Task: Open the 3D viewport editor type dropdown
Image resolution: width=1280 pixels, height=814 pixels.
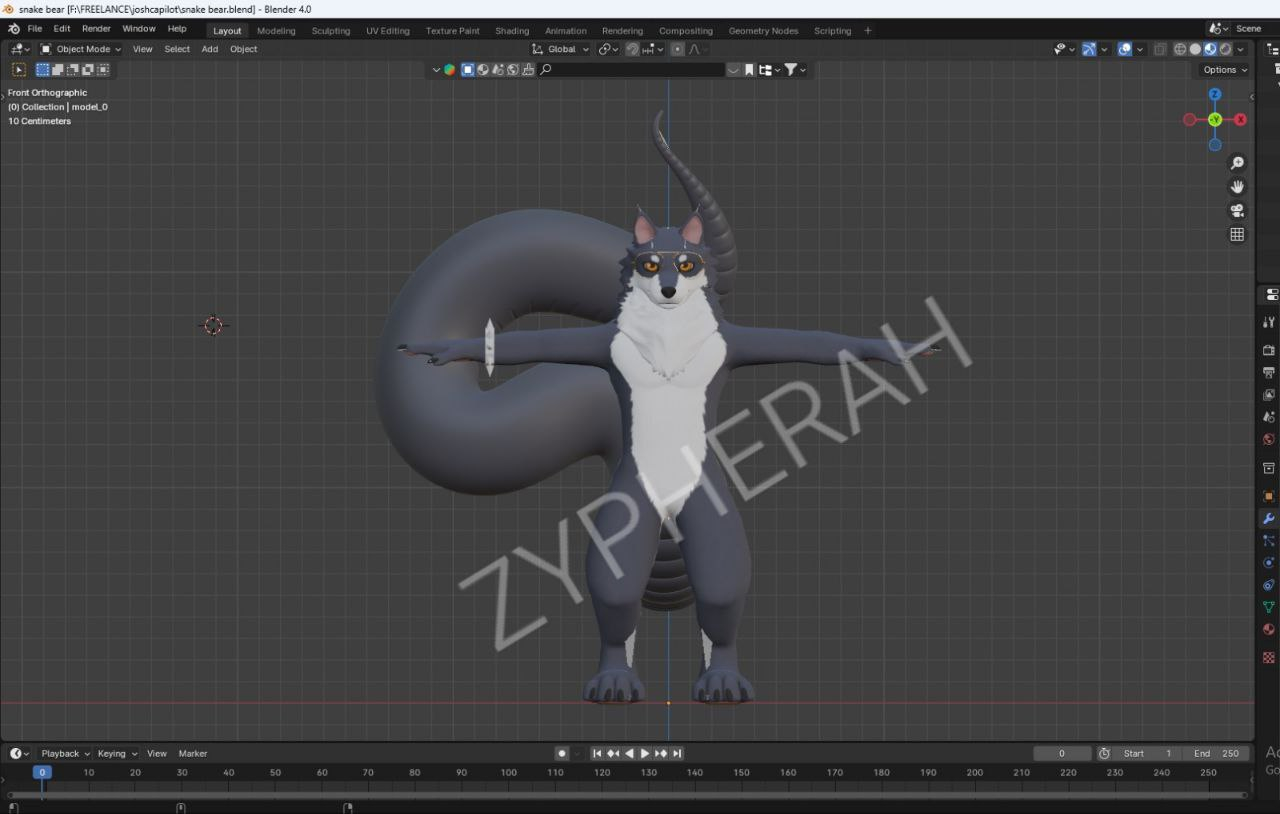Action: 20,49
